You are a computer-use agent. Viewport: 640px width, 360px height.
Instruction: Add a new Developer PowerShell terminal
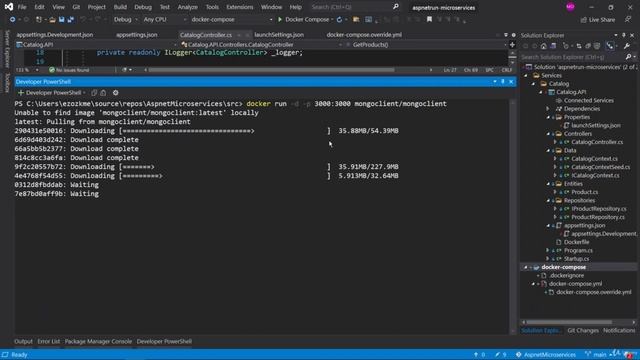point(21,93)
